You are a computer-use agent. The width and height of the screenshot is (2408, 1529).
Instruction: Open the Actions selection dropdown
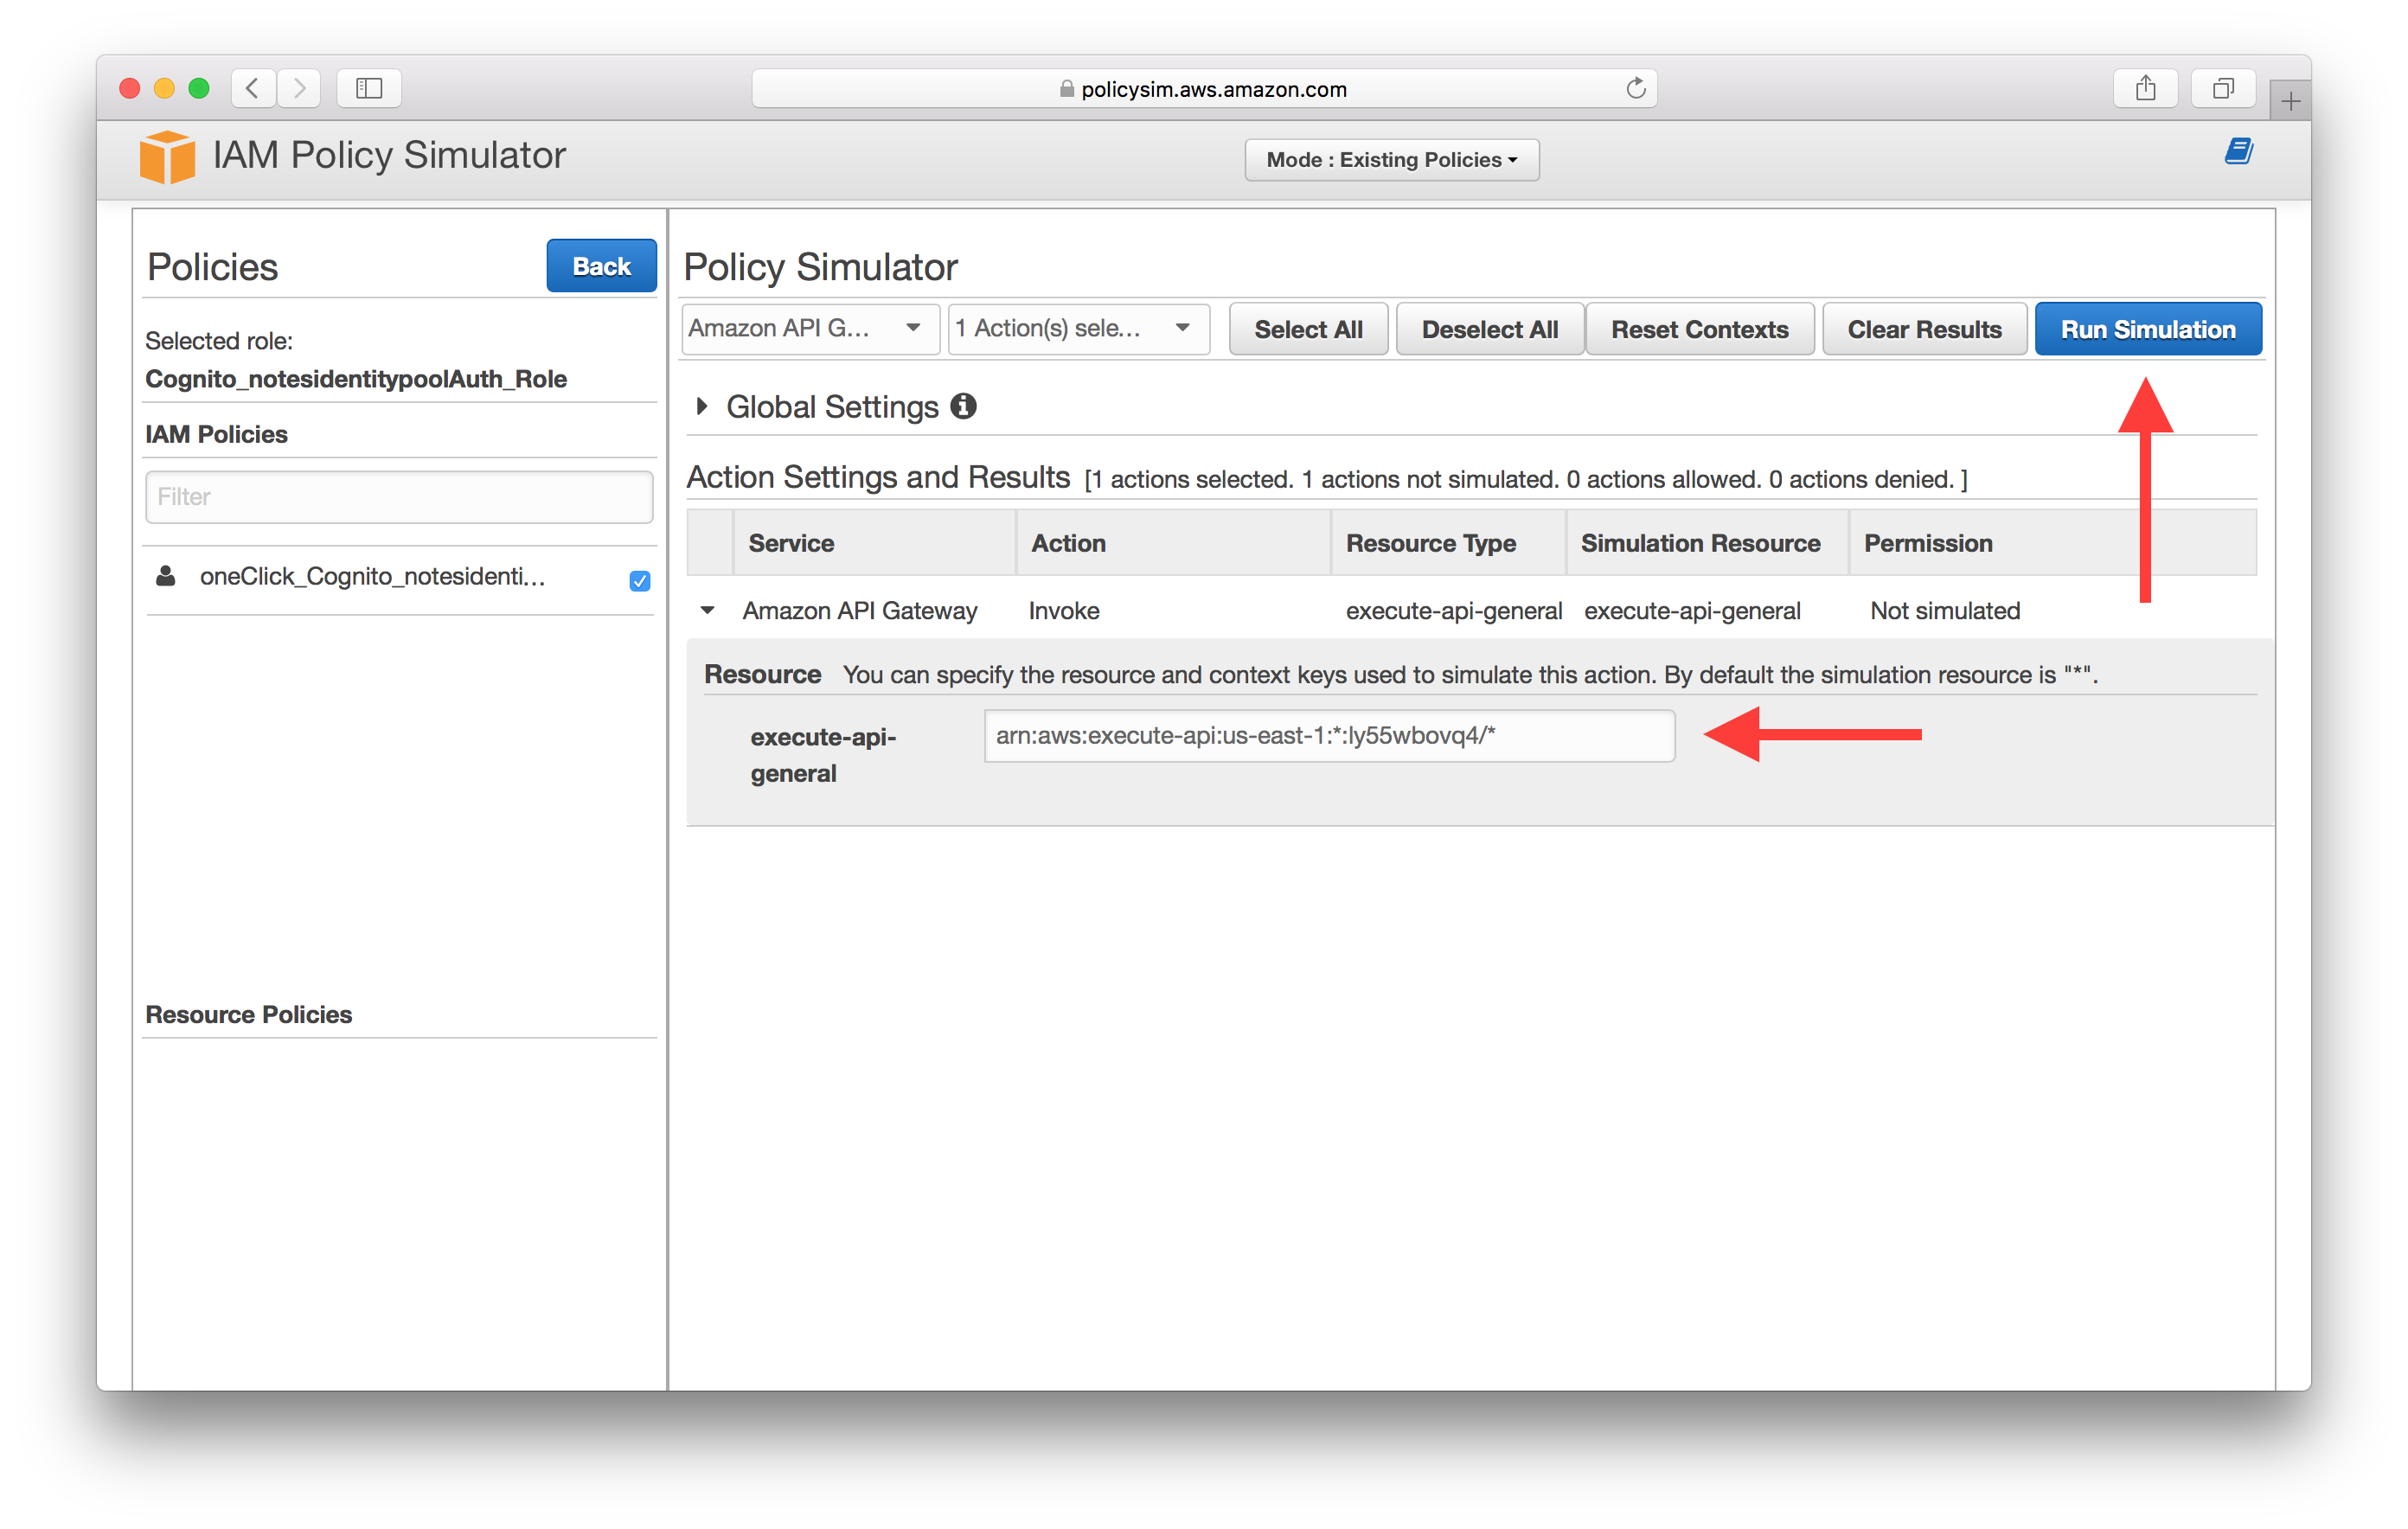[x=1074, y=329]
